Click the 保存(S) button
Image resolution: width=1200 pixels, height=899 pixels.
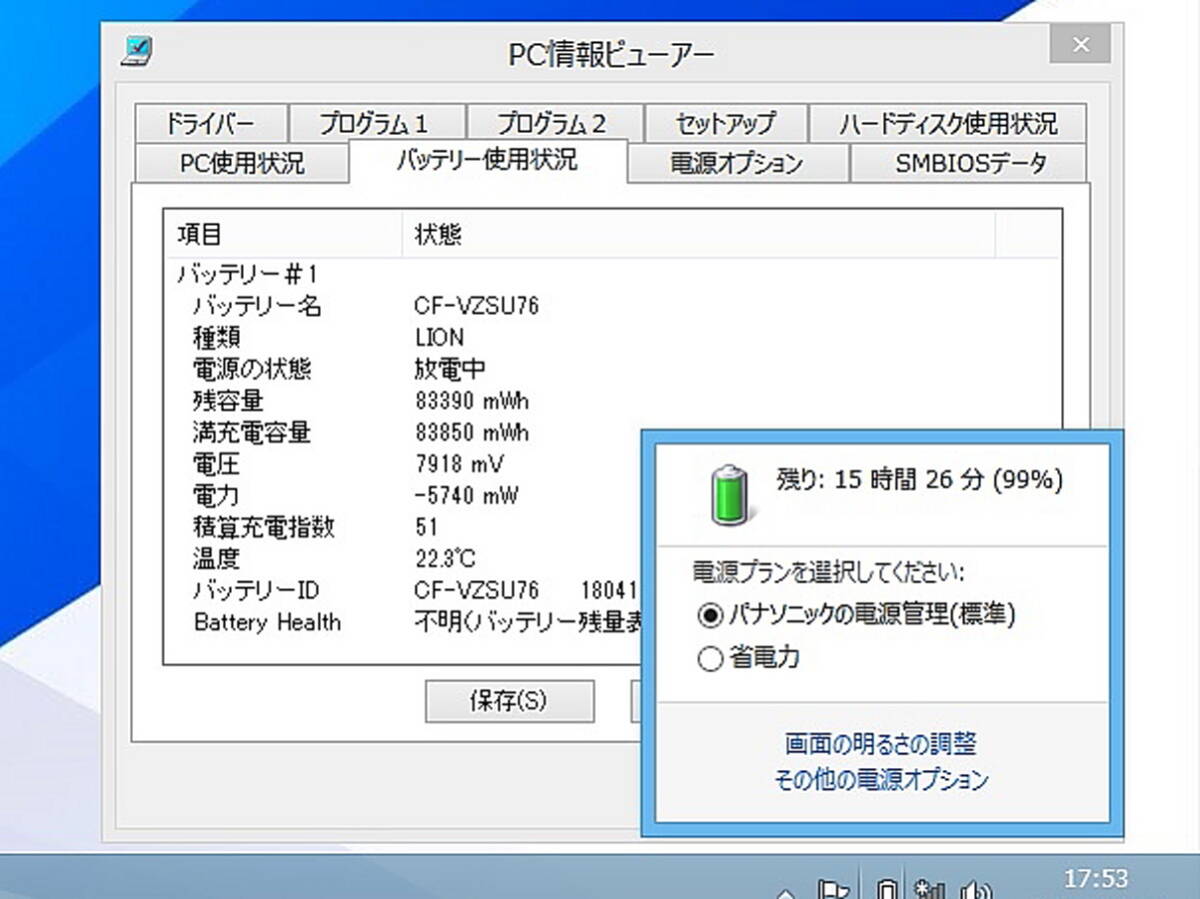(x=509, y=701)
